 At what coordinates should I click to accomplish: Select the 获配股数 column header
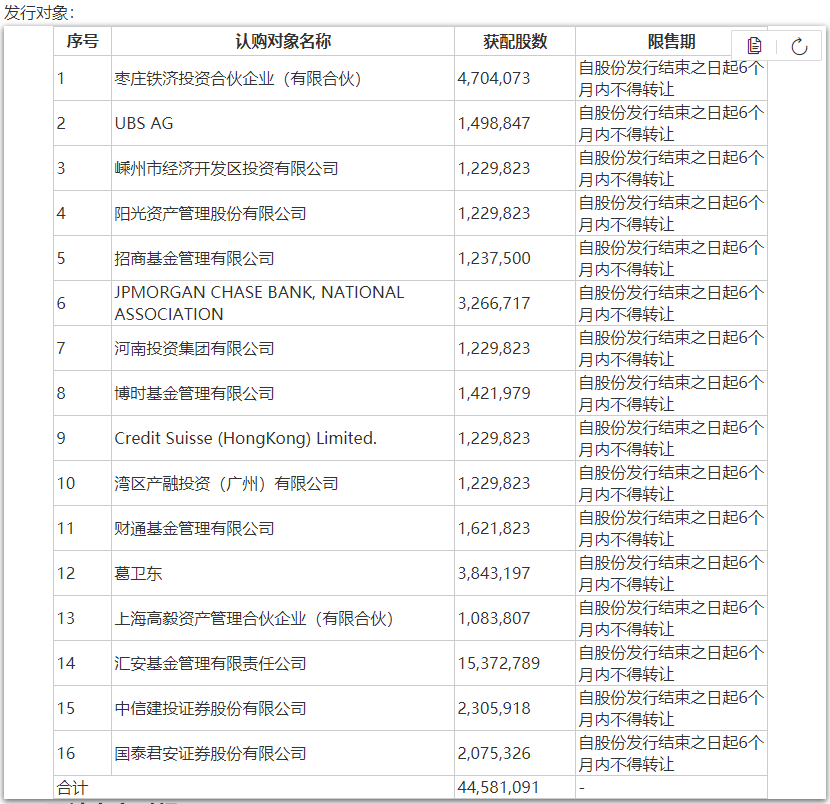tap(515, 41)
